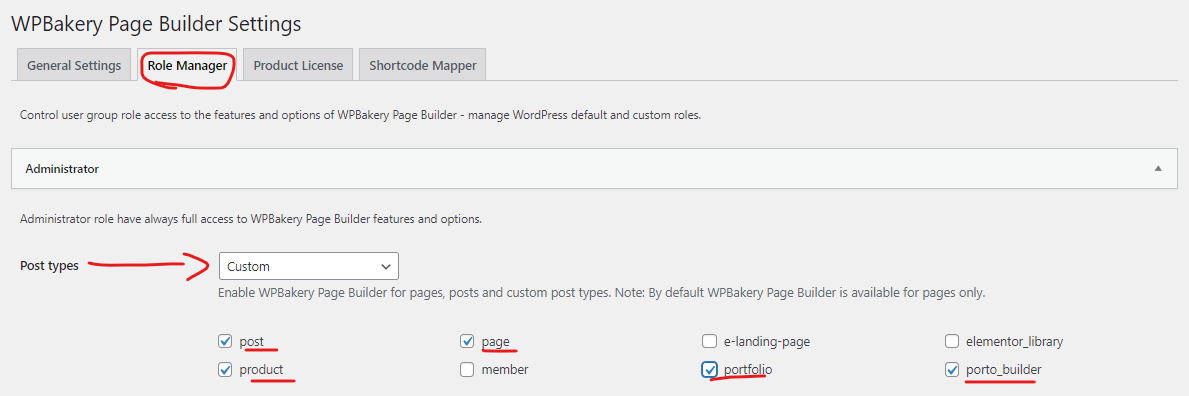Collapse the Administrator section arrow
The height and width of the screenshot is (396, 1189).
point(1158,168)
